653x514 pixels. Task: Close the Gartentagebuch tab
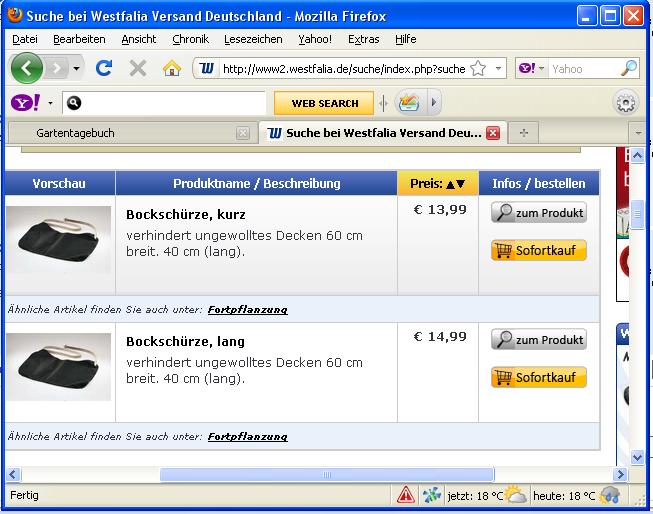point(242,133)
